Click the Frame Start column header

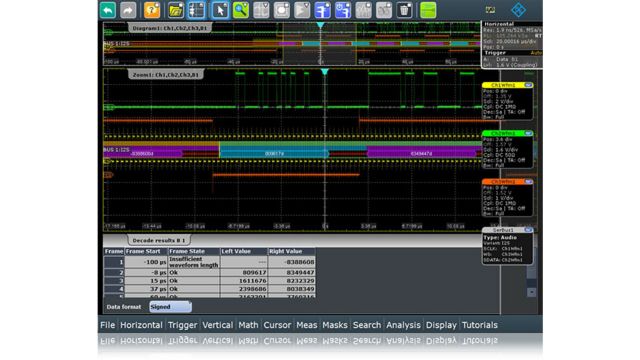(x=146, y=251)
